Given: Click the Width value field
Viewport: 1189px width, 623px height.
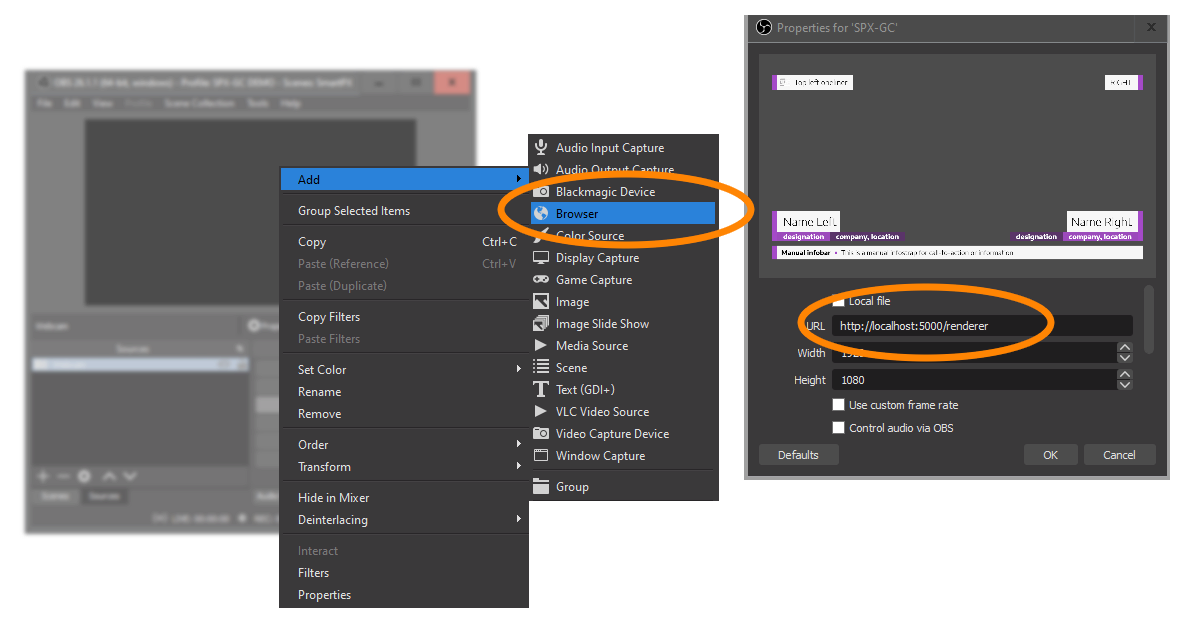Looking at the screenshot, I should tap(974, 353).
